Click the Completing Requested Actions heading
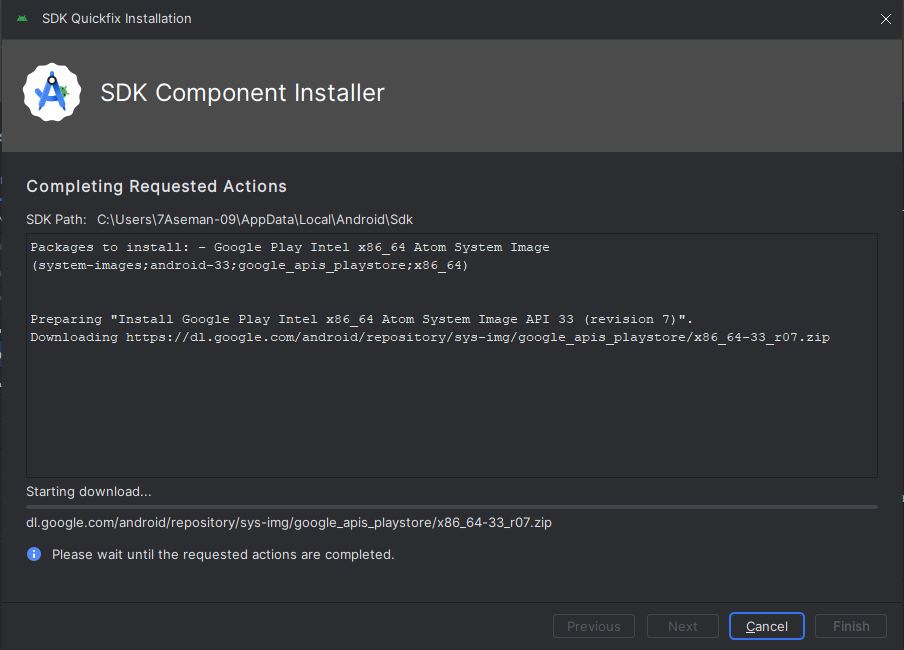Viewport: 904px width, 650px height. click(x=156, y=186)
